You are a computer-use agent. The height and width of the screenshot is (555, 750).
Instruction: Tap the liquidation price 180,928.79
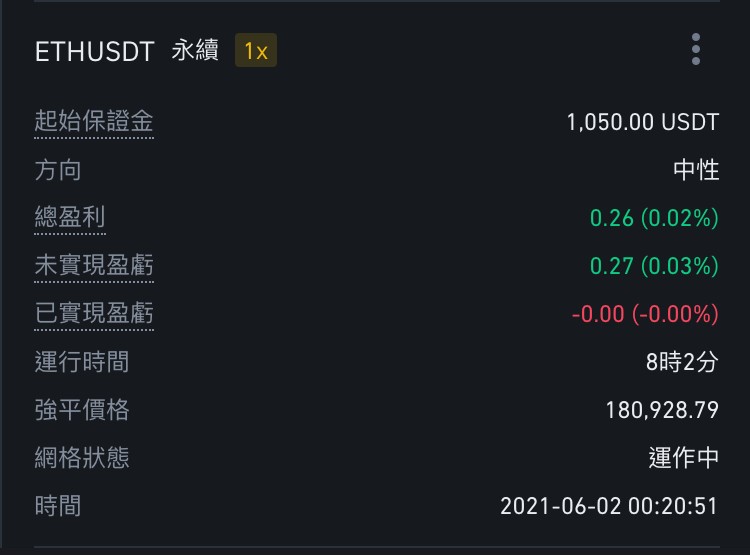click(x=662, y=410)
